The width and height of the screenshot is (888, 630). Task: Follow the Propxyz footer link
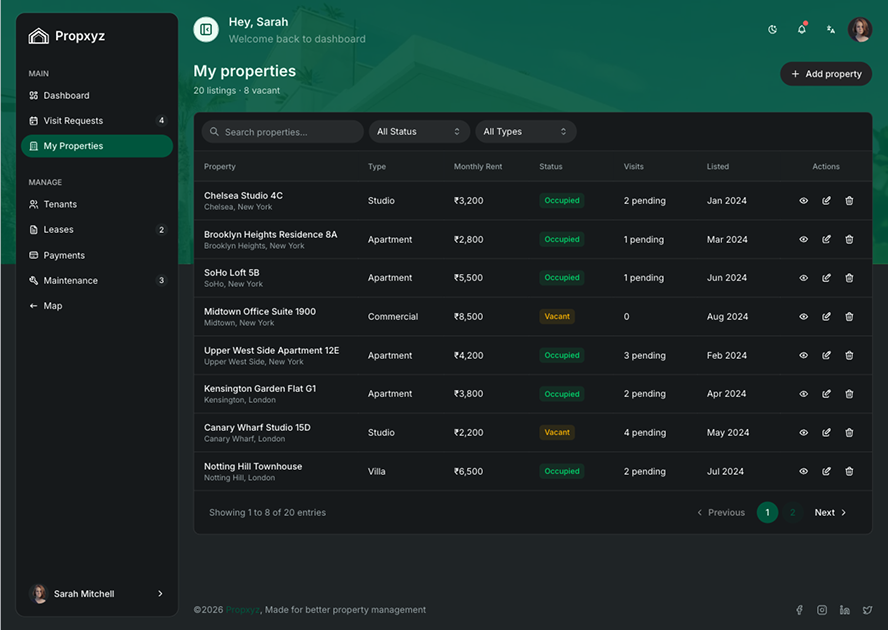[242, 610]
